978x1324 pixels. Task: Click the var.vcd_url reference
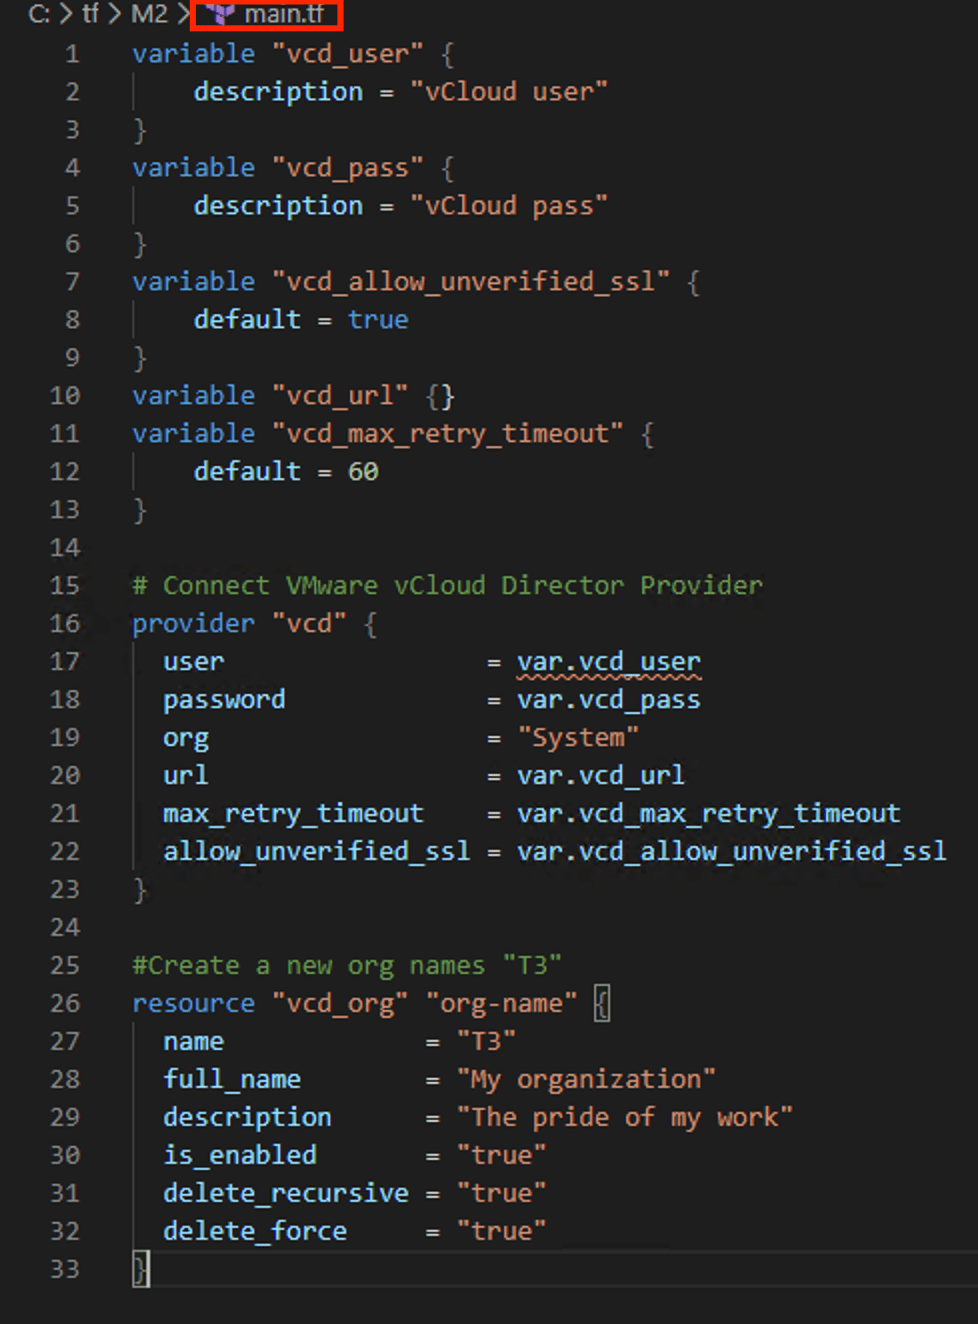click(600, 776)
